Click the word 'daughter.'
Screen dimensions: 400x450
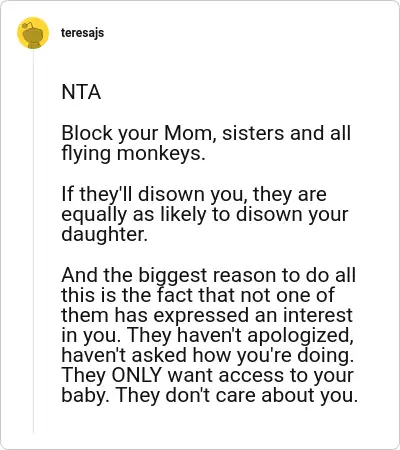pos(104,234)
